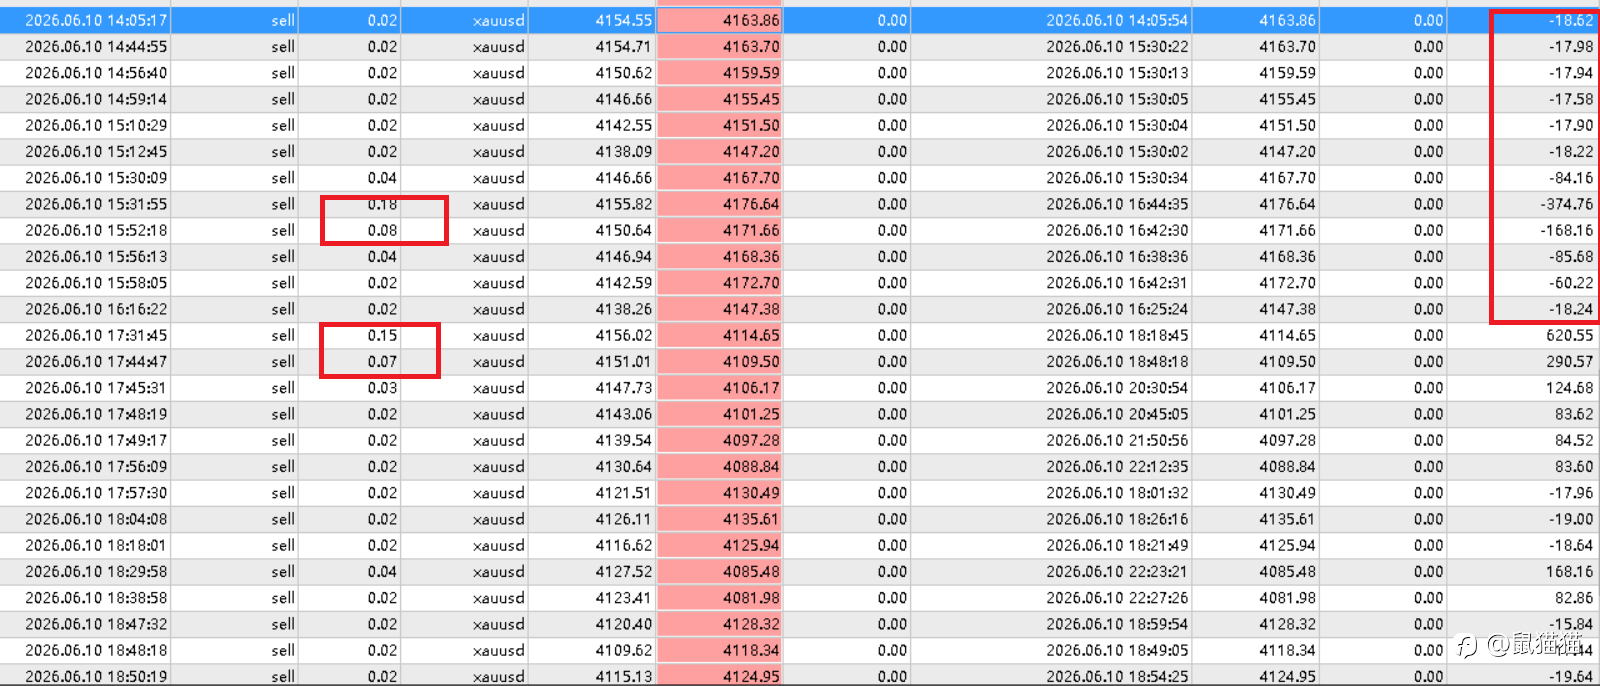The width and height of the screenshot is (1600, 686).
Task: Select open time 2026.06.10 17:57:30
Action: pos(96,493)
